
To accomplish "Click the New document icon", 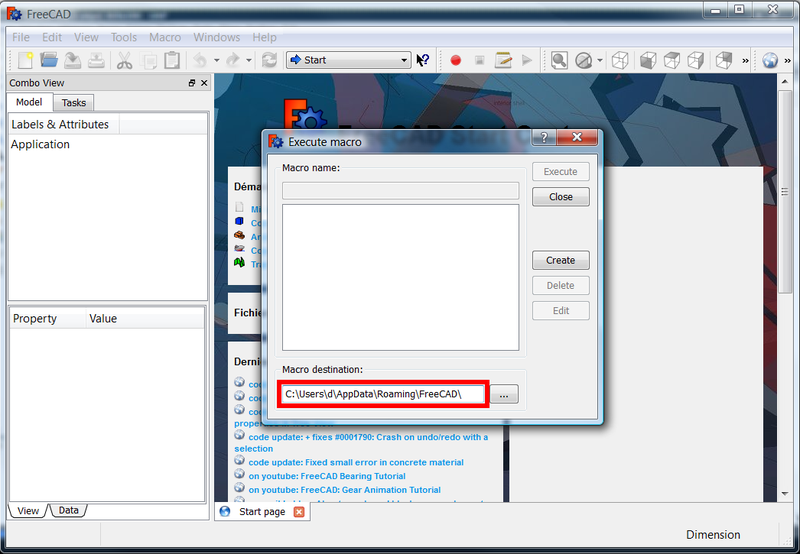I will coord(24,60).
